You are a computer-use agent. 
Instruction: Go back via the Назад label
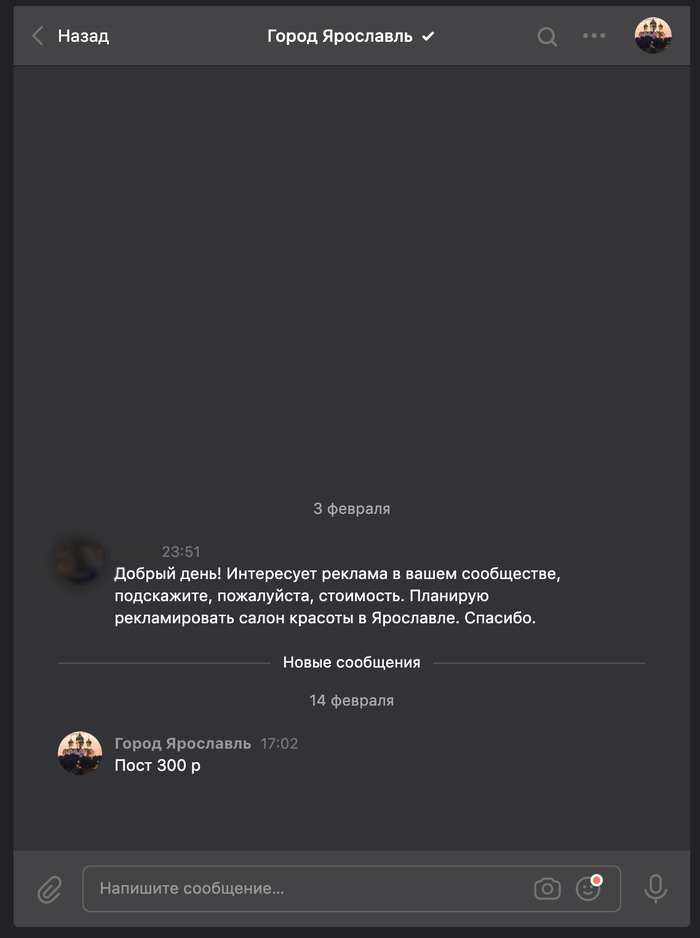click(83, 36)
